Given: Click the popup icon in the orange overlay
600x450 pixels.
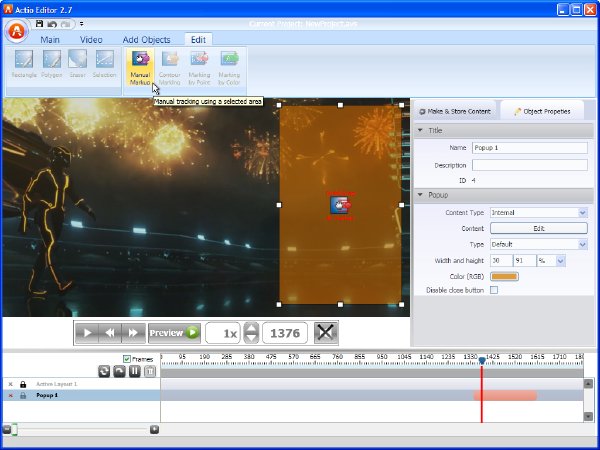Looking at the screenshot, I should click(340, 205).
